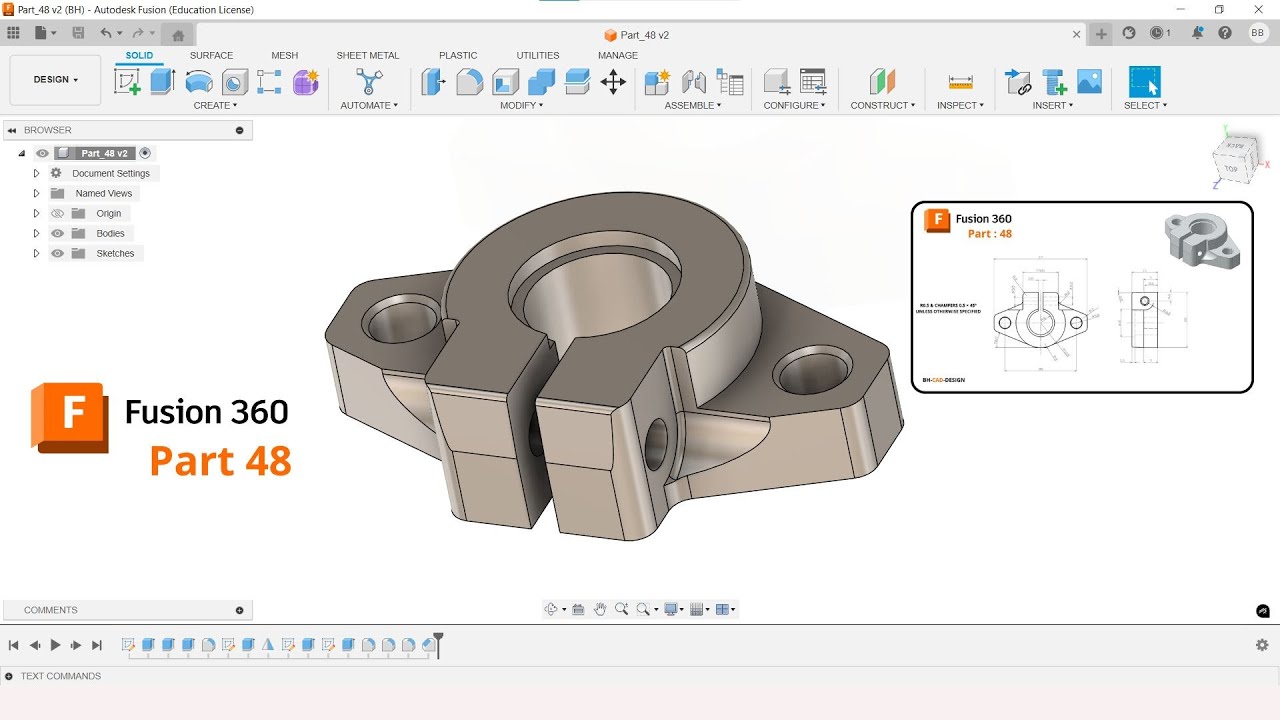The width and height of the screenshot is (1280, 720).
Task: Select the Joint tool
Action: point(694,82)
